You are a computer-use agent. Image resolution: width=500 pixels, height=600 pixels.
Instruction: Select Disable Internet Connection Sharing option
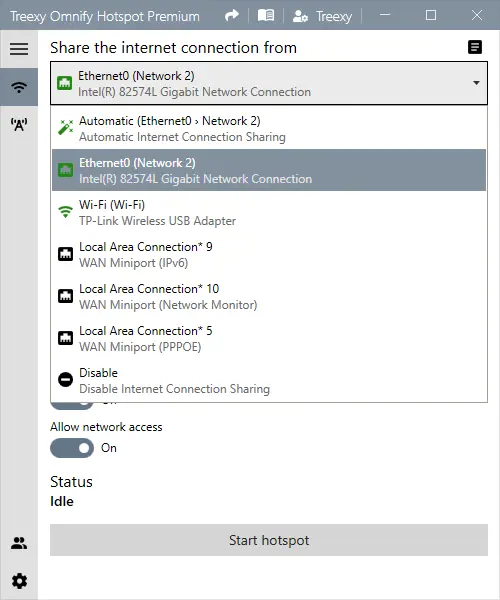pos(269,380)
